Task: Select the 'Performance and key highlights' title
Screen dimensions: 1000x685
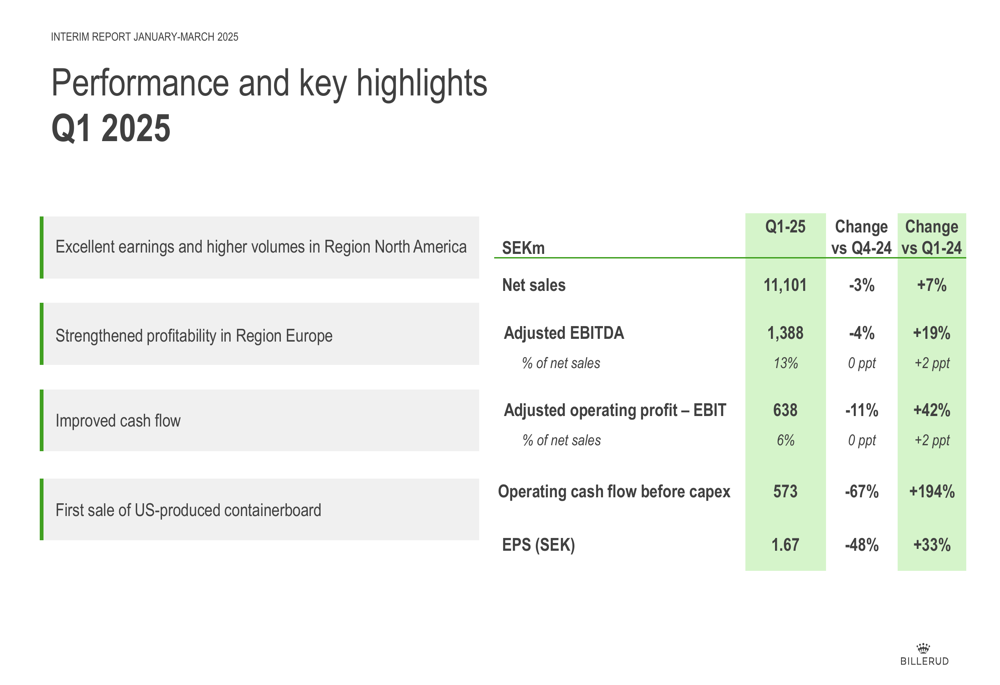Action: (269, 84)
